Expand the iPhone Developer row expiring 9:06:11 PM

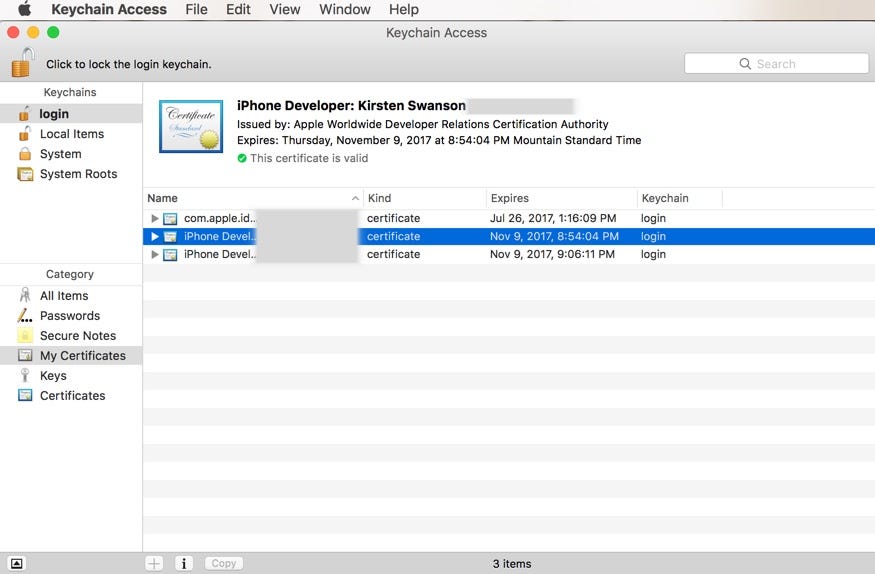coord(155,254)
